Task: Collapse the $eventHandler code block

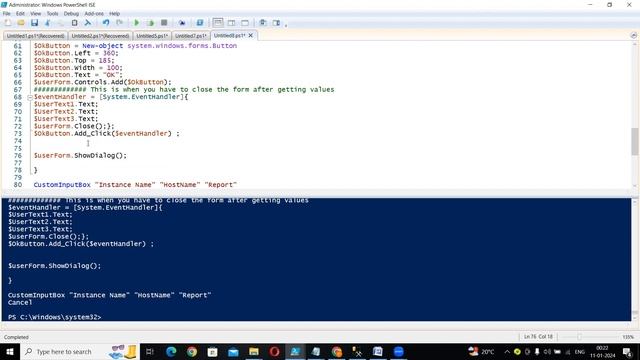Action: point(30,97)
